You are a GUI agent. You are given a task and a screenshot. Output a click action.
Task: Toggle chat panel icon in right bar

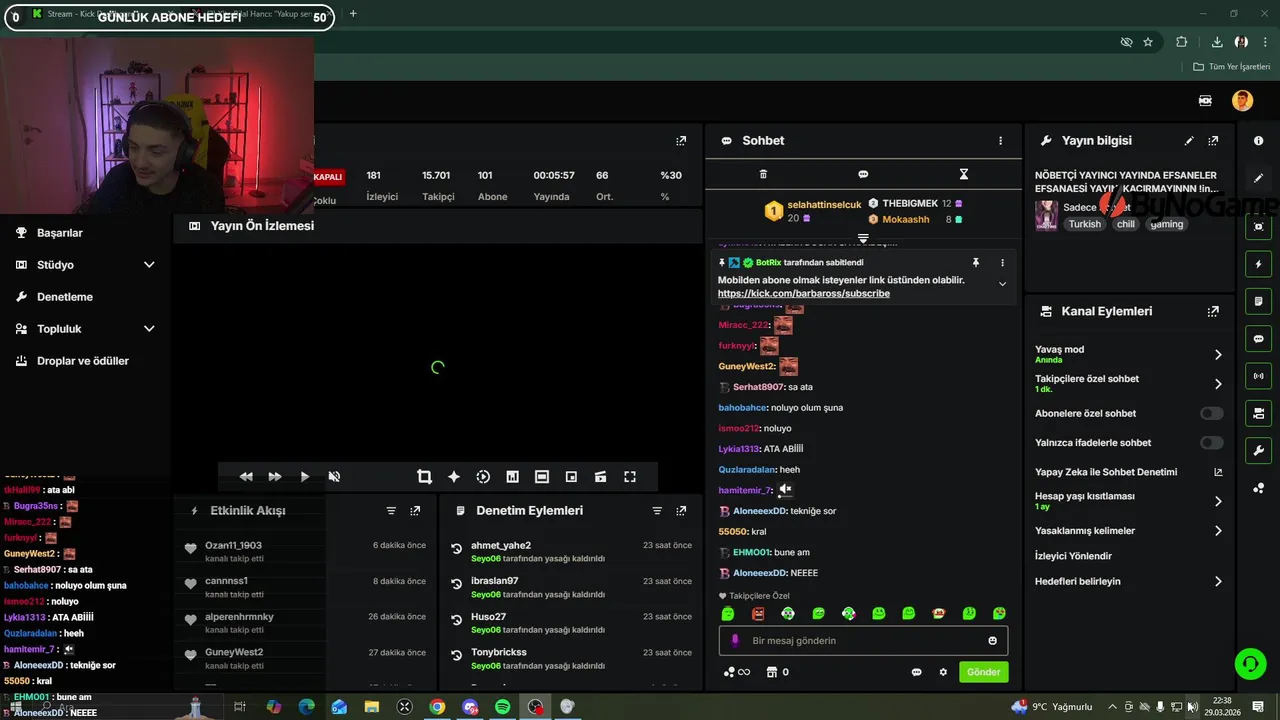coord(1259,339)
